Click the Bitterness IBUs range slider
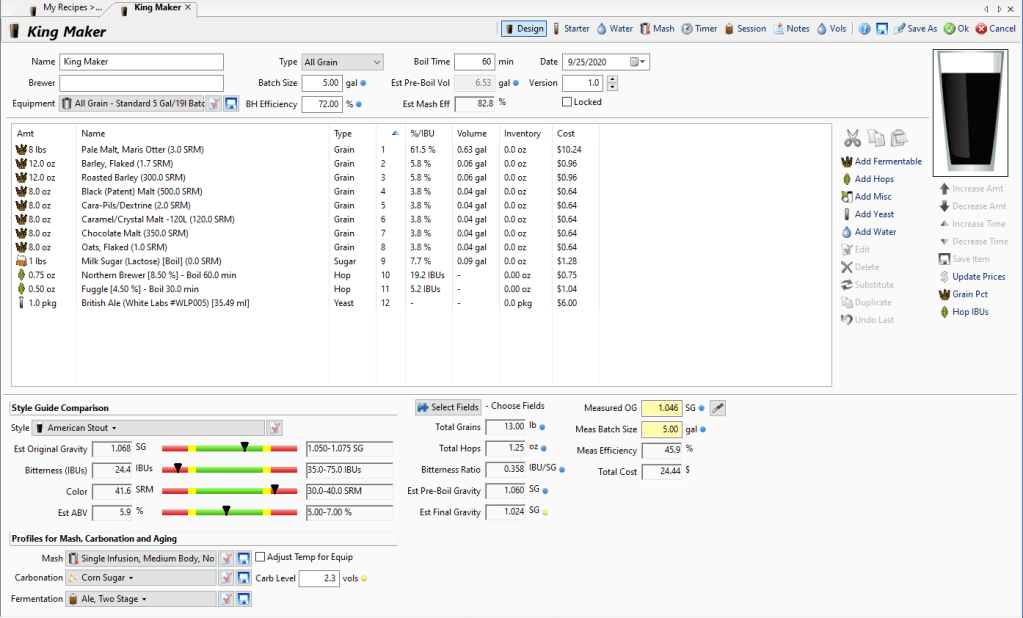 (x=230, y=467)
